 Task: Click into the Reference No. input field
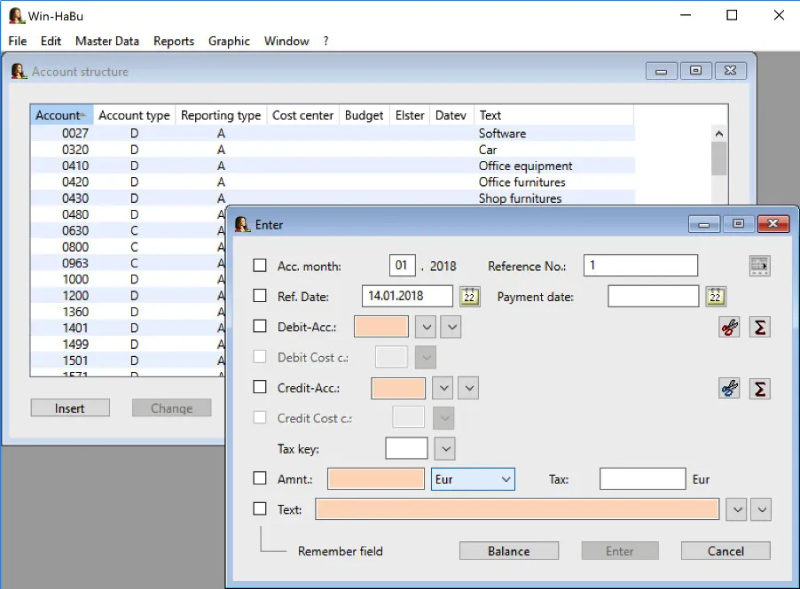click(x=640, y=266)
